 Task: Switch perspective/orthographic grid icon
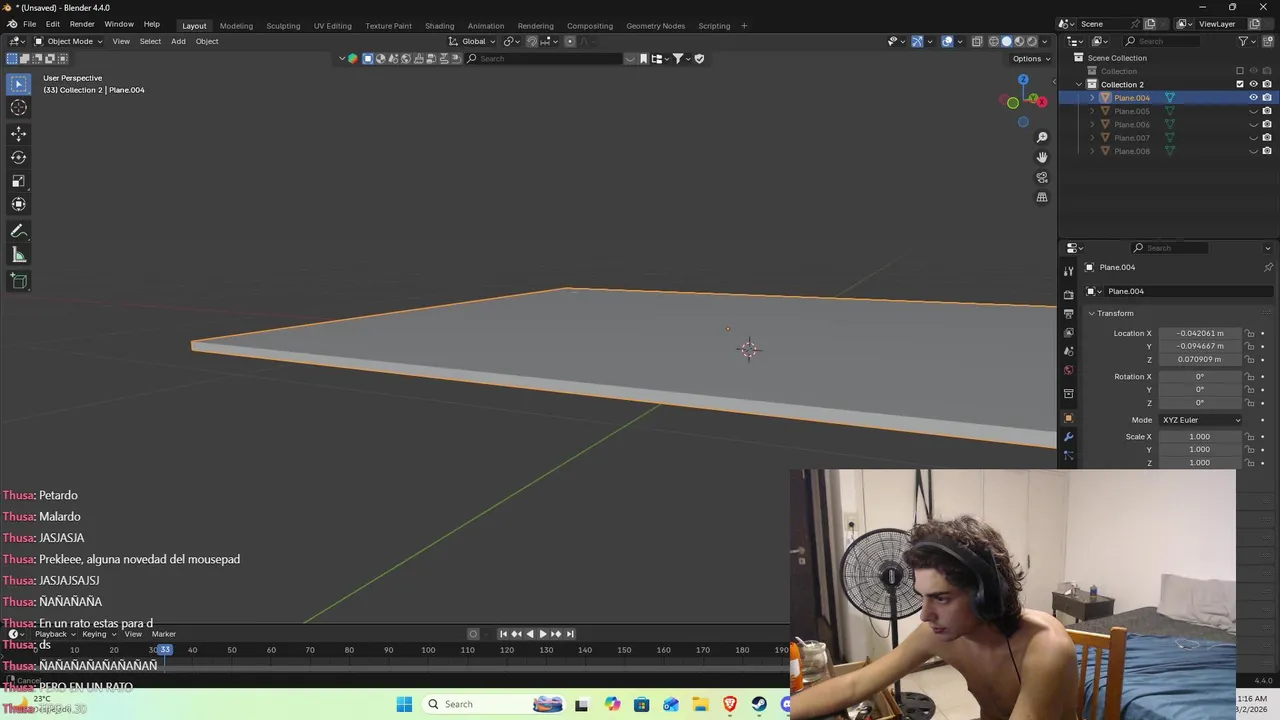(x=1042, y=197)
